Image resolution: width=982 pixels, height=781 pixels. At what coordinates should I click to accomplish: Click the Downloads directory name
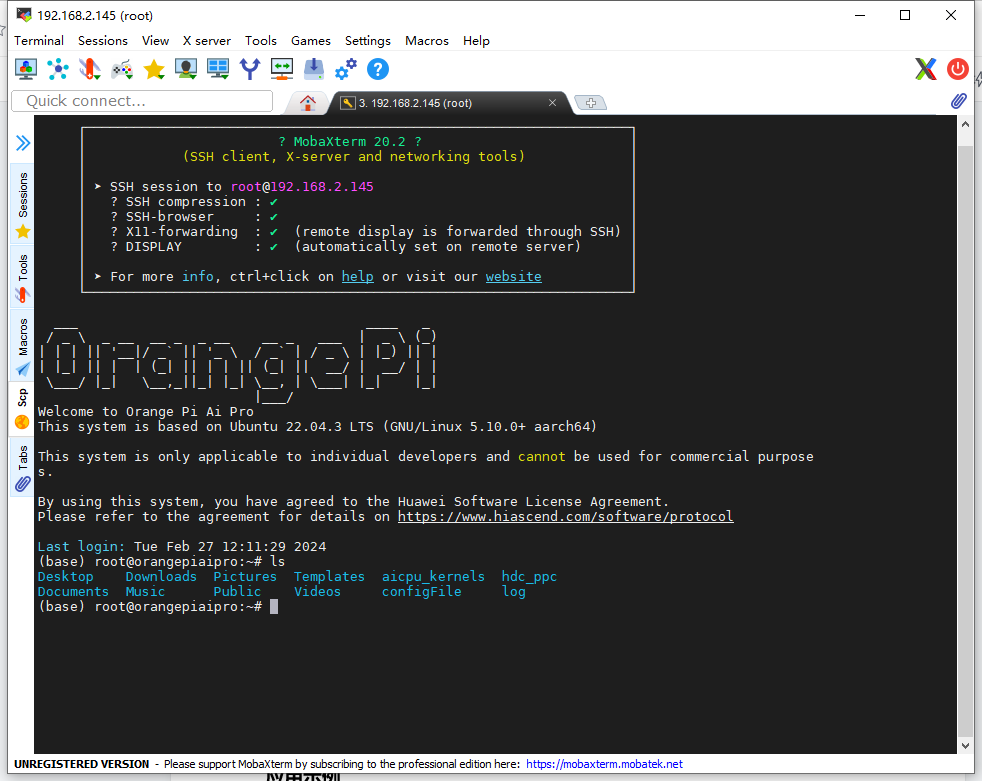click(161, 576)
